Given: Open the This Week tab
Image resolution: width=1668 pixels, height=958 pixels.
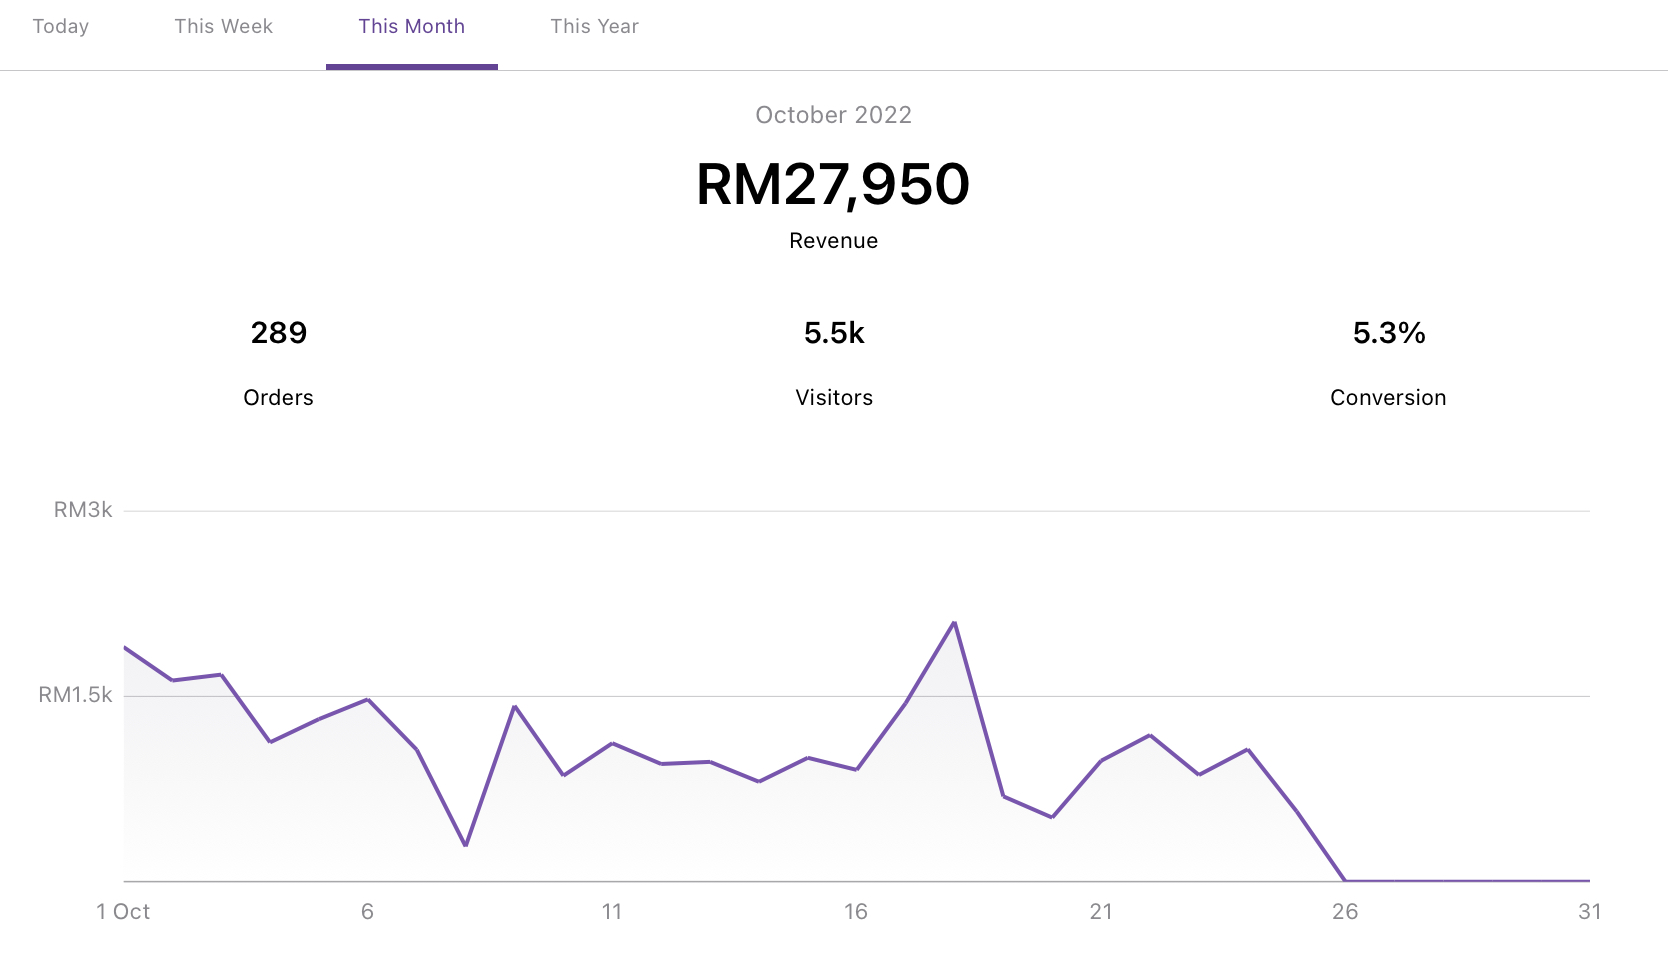Looking at the screenshot, I should (x=223, y=27).
